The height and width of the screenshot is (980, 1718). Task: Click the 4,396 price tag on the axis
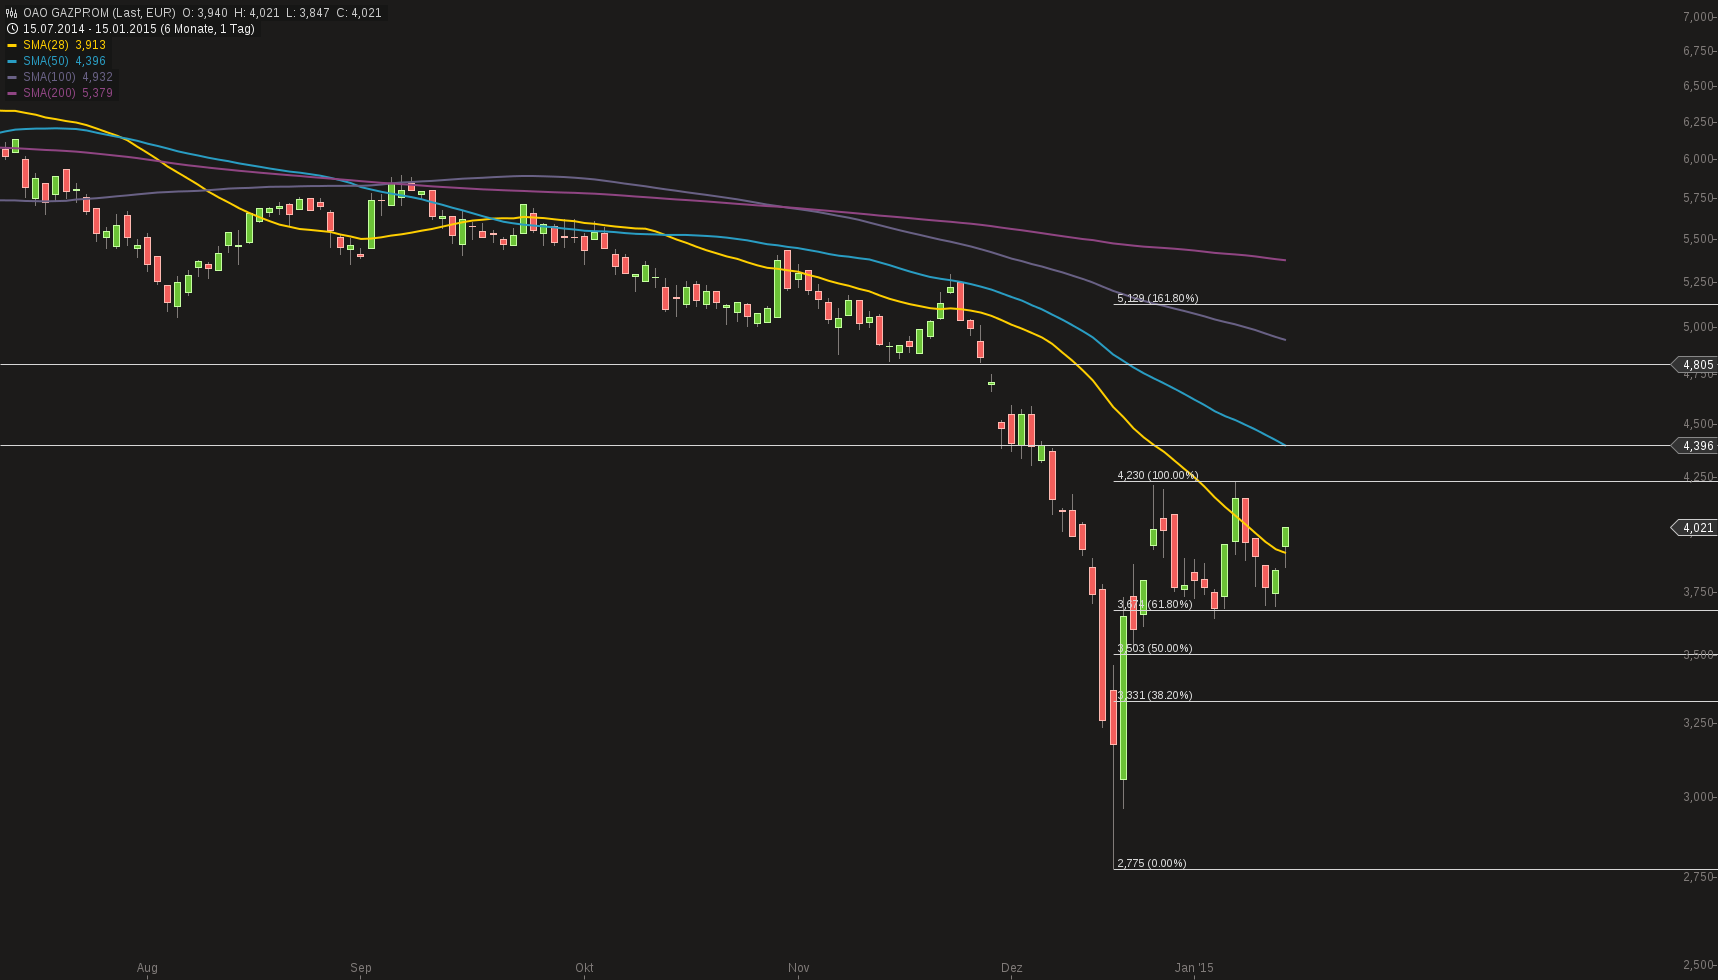tap(1696, 446)
